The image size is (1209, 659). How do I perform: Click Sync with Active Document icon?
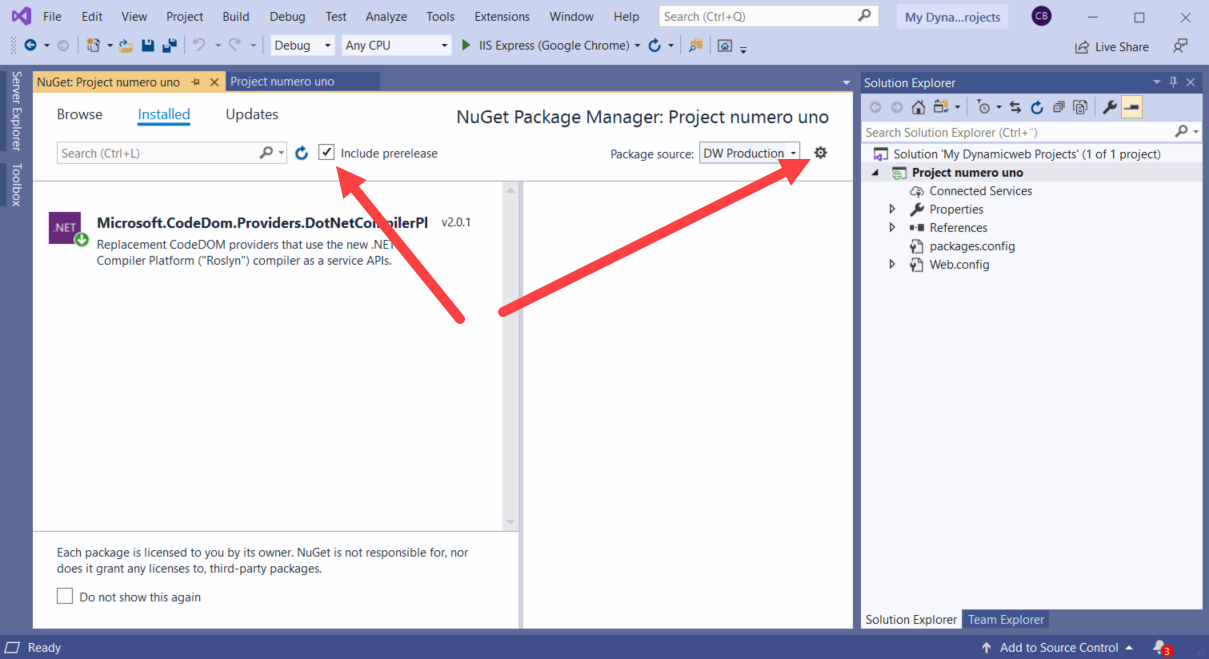[x=1015, y=107]
